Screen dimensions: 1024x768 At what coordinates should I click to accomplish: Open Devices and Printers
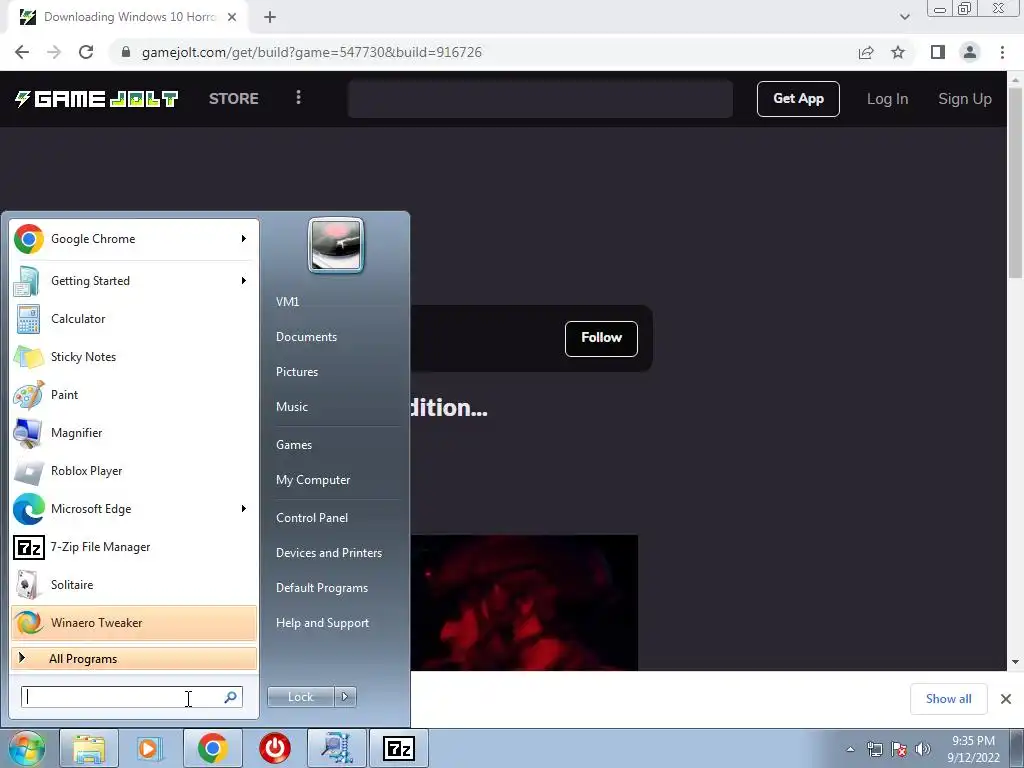328,553
